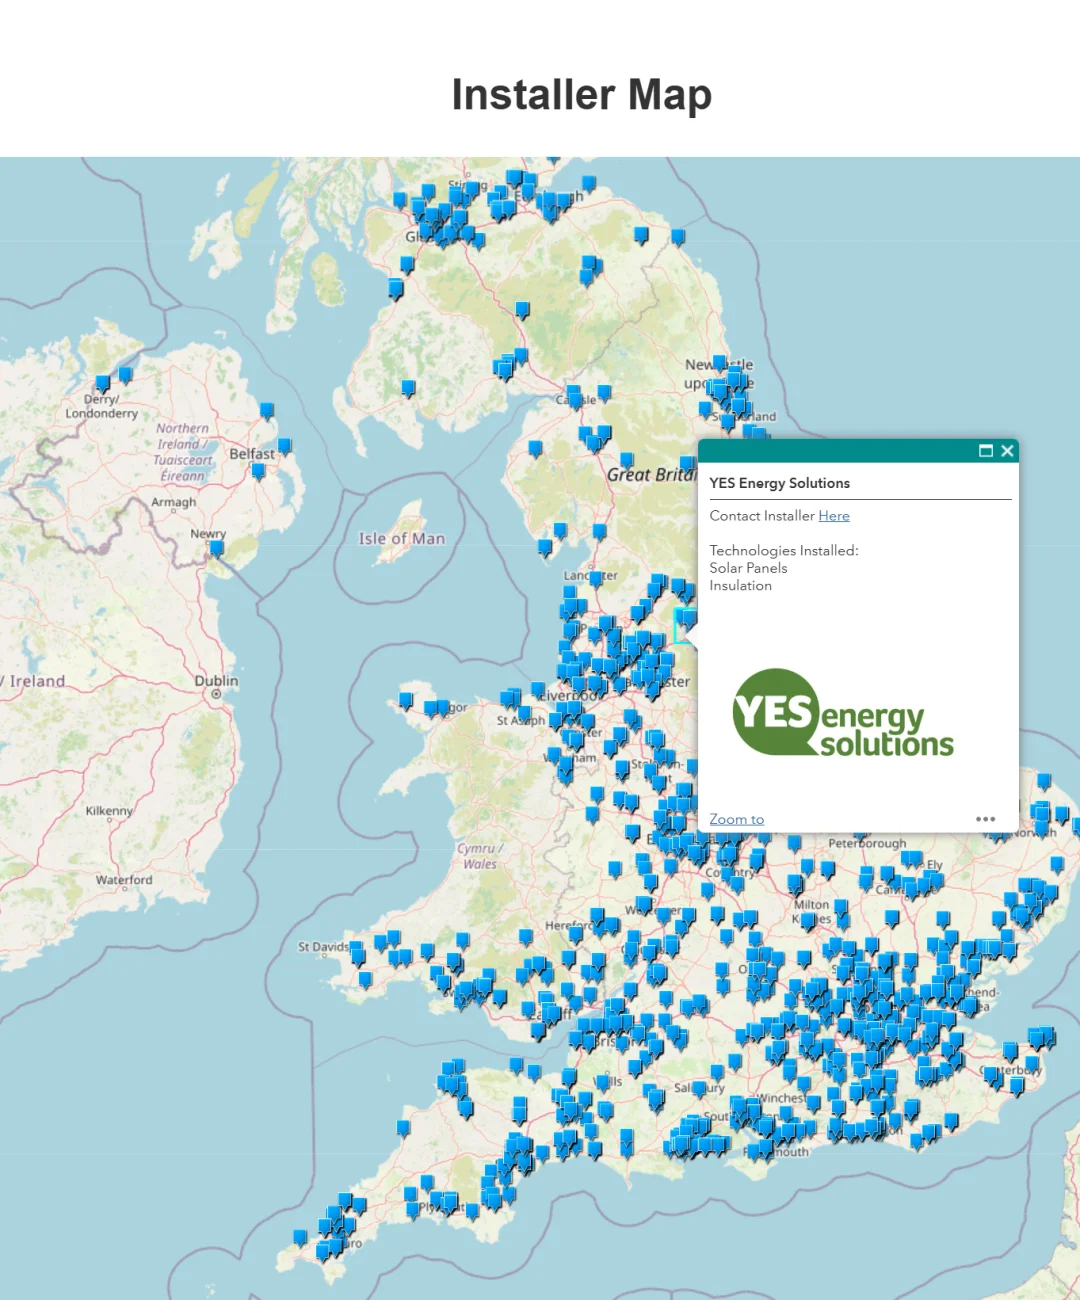Select the marker on Anglesey's western tip

click(406, 700)
